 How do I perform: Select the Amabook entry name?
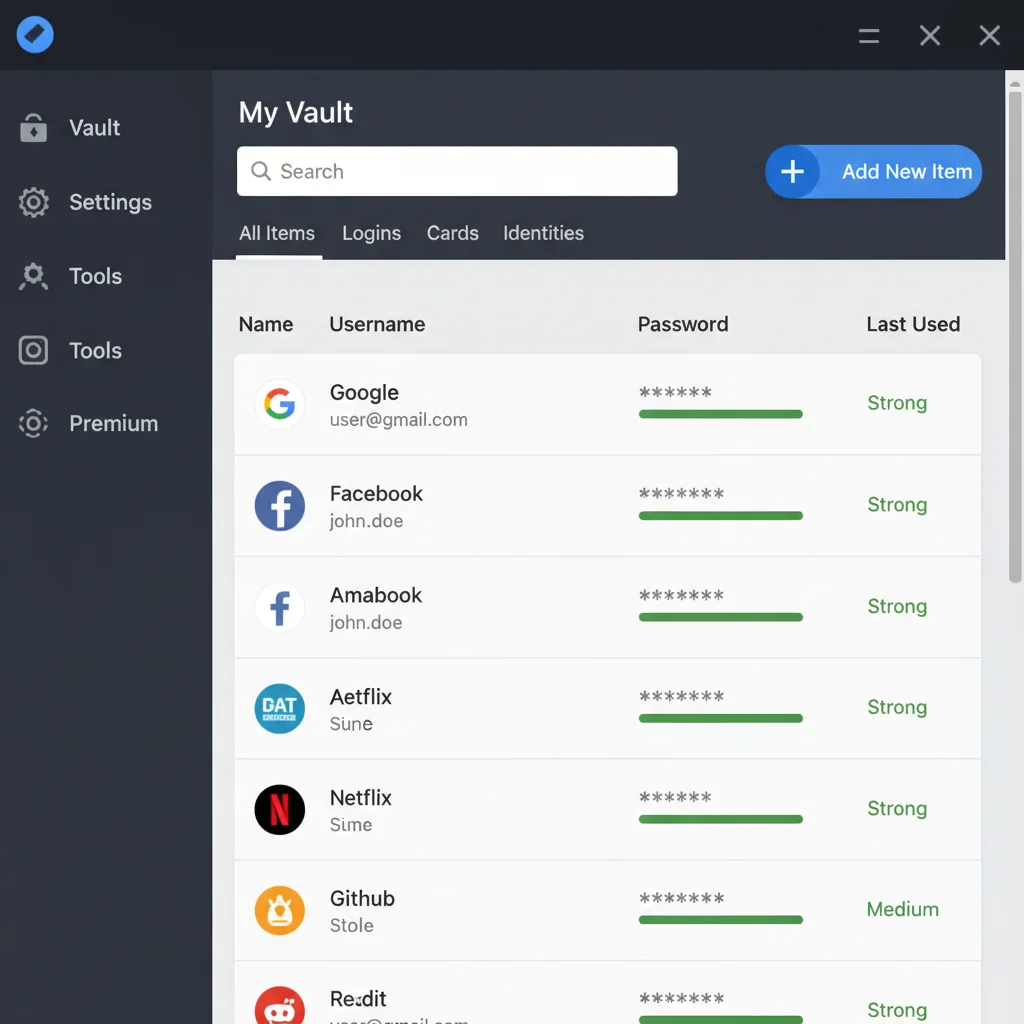376,595
